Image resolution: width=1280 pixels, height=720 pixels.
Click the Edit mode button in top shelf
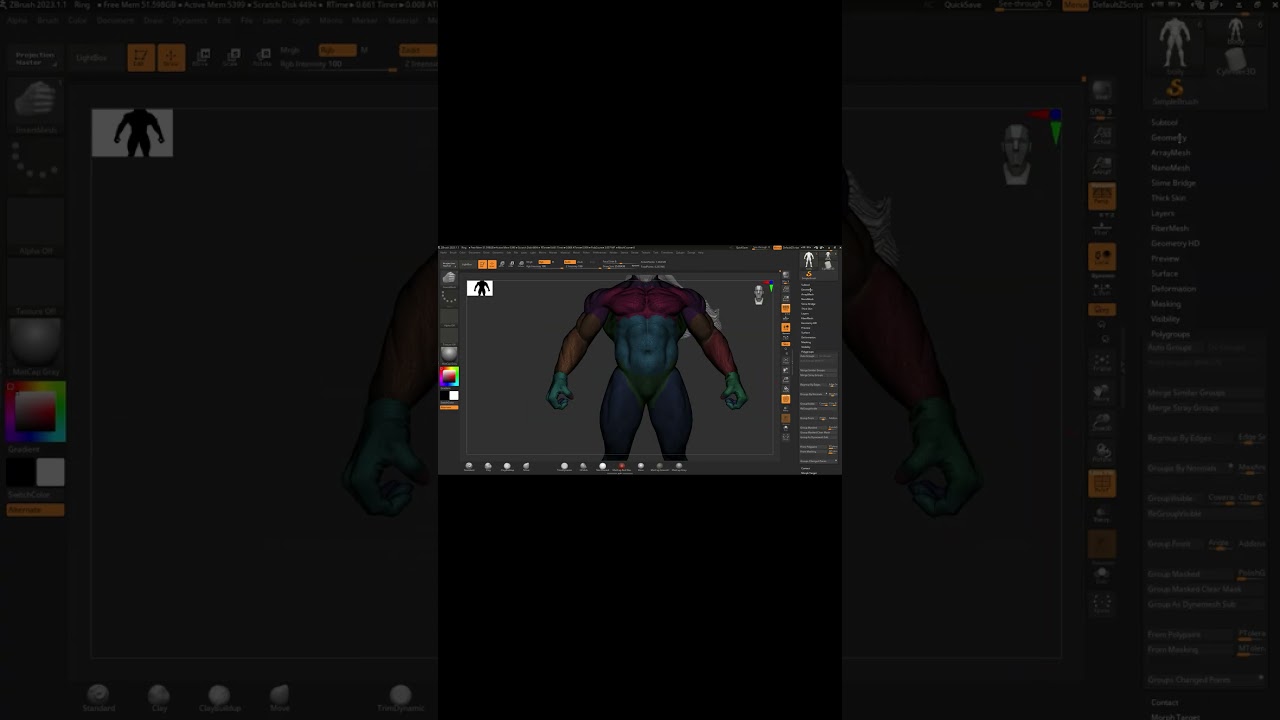coord(140,57)
